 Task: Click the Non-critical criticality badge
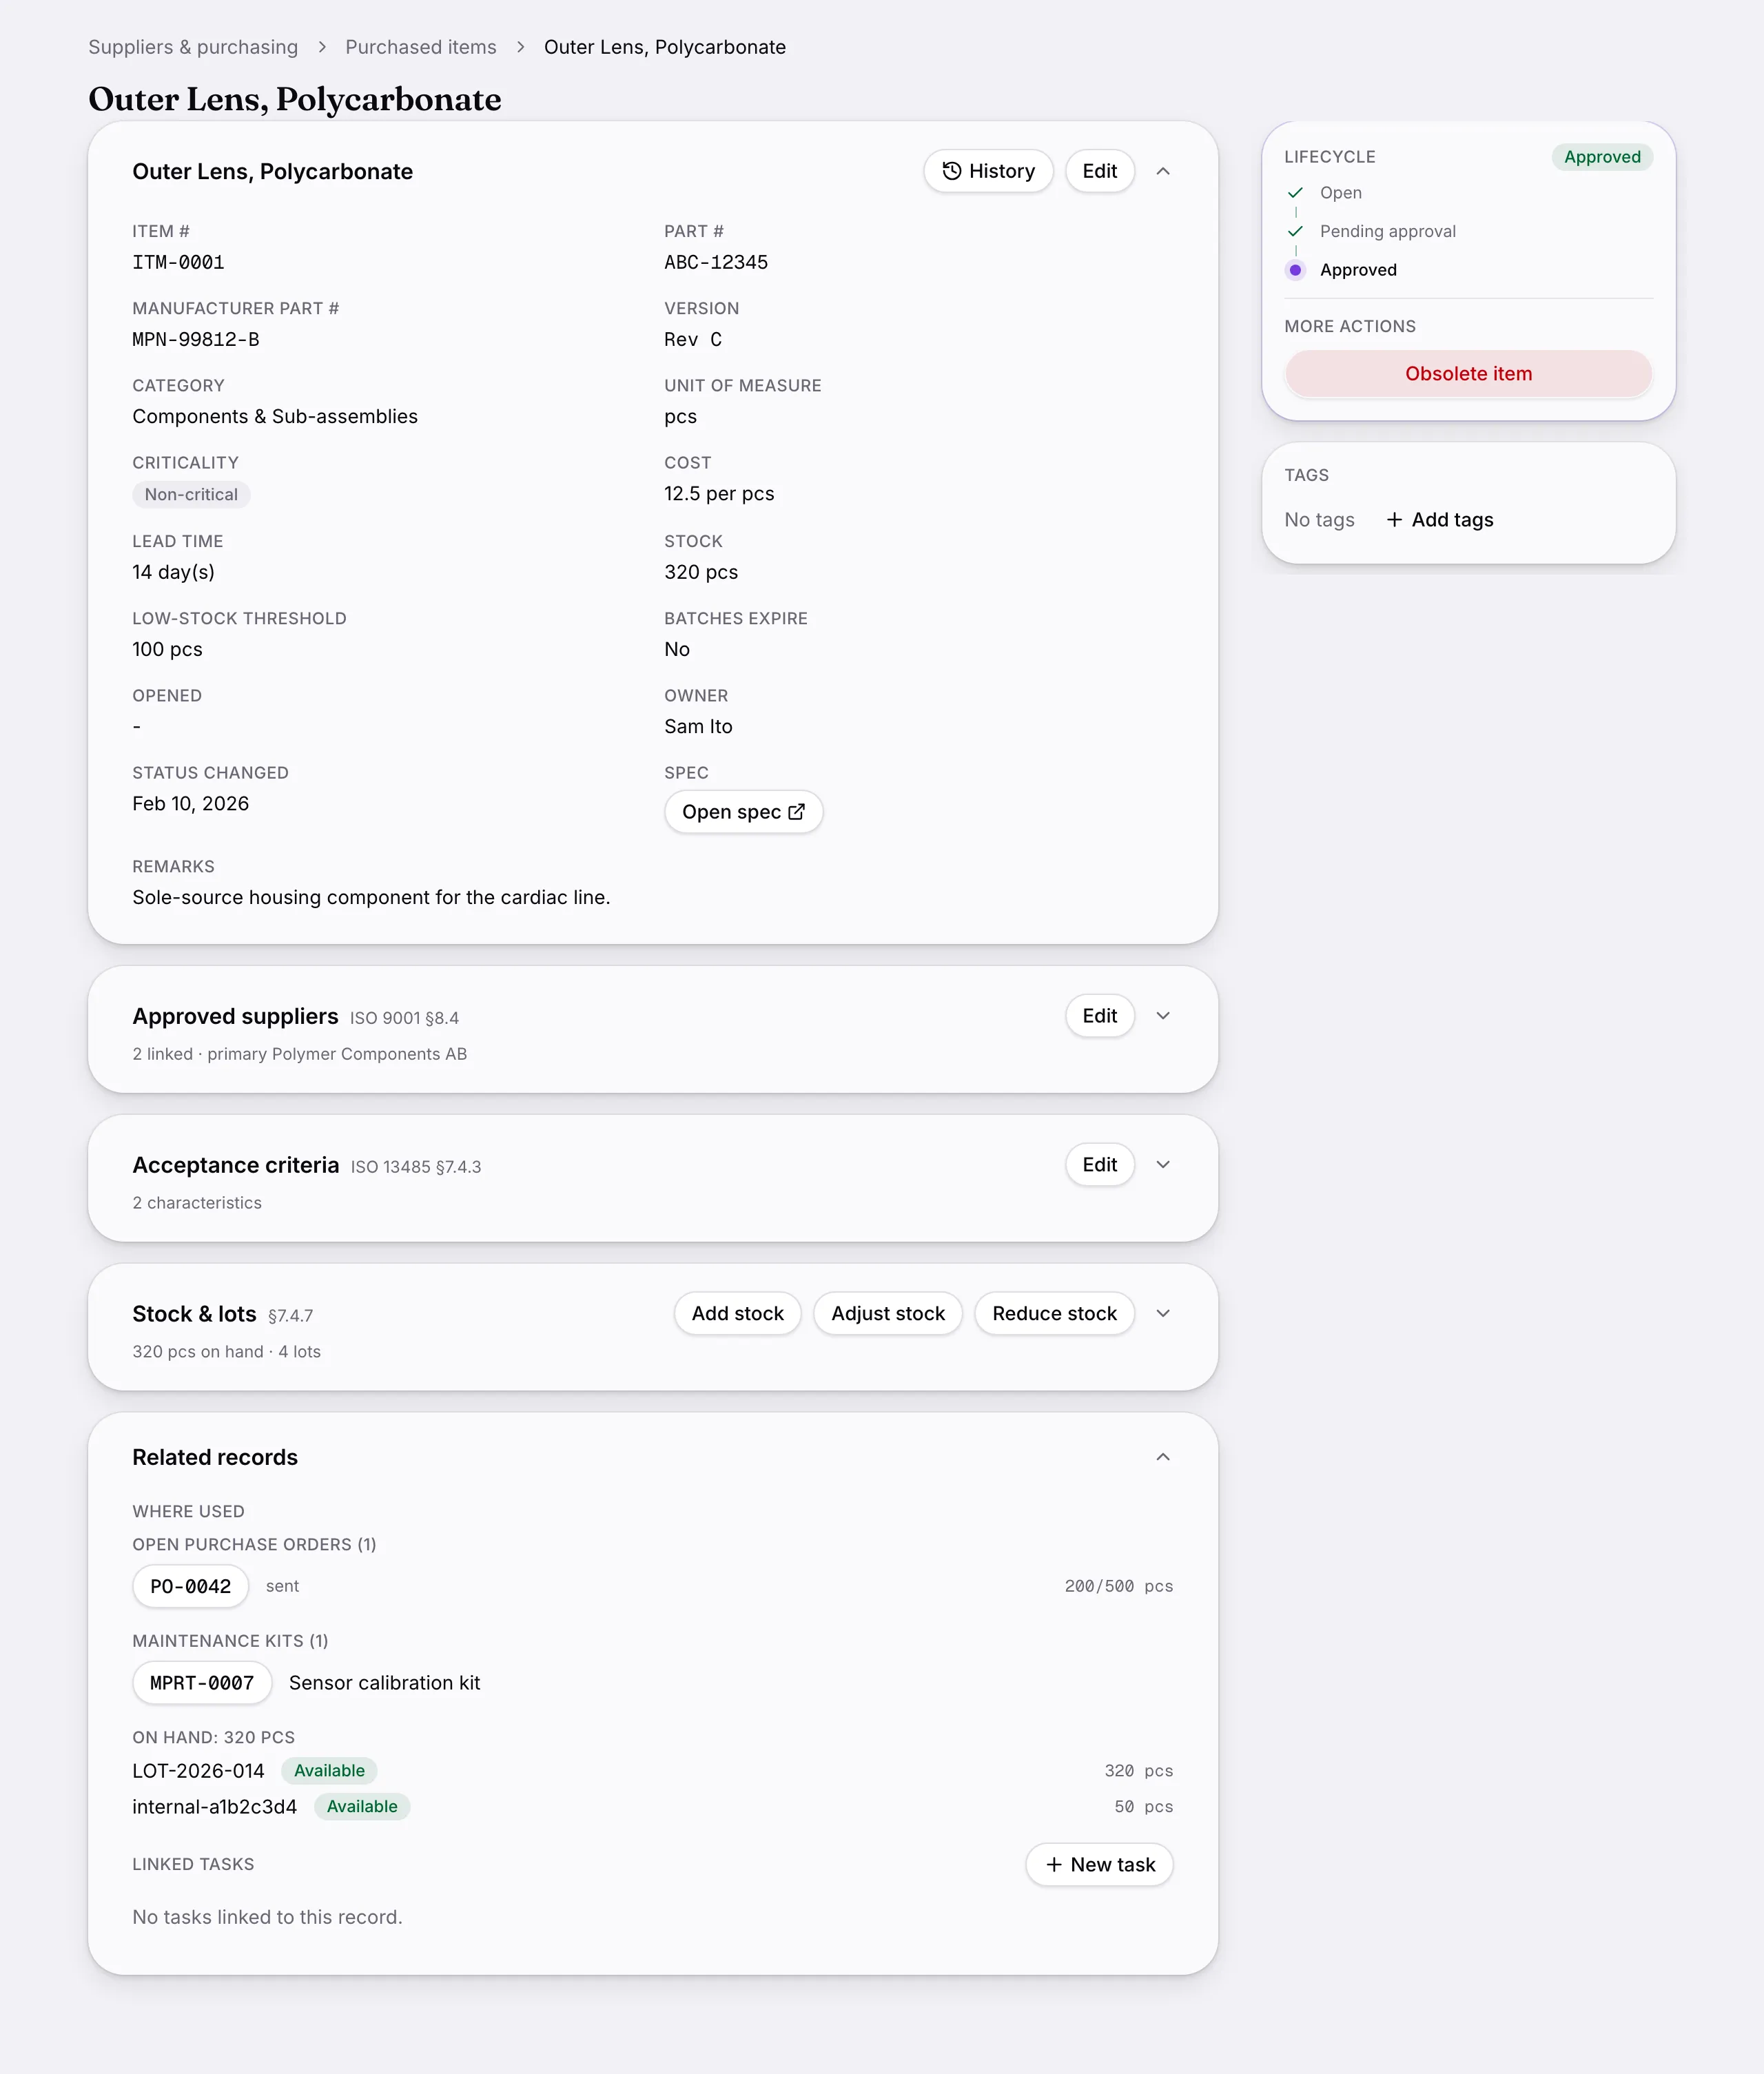tap(191, 495)
